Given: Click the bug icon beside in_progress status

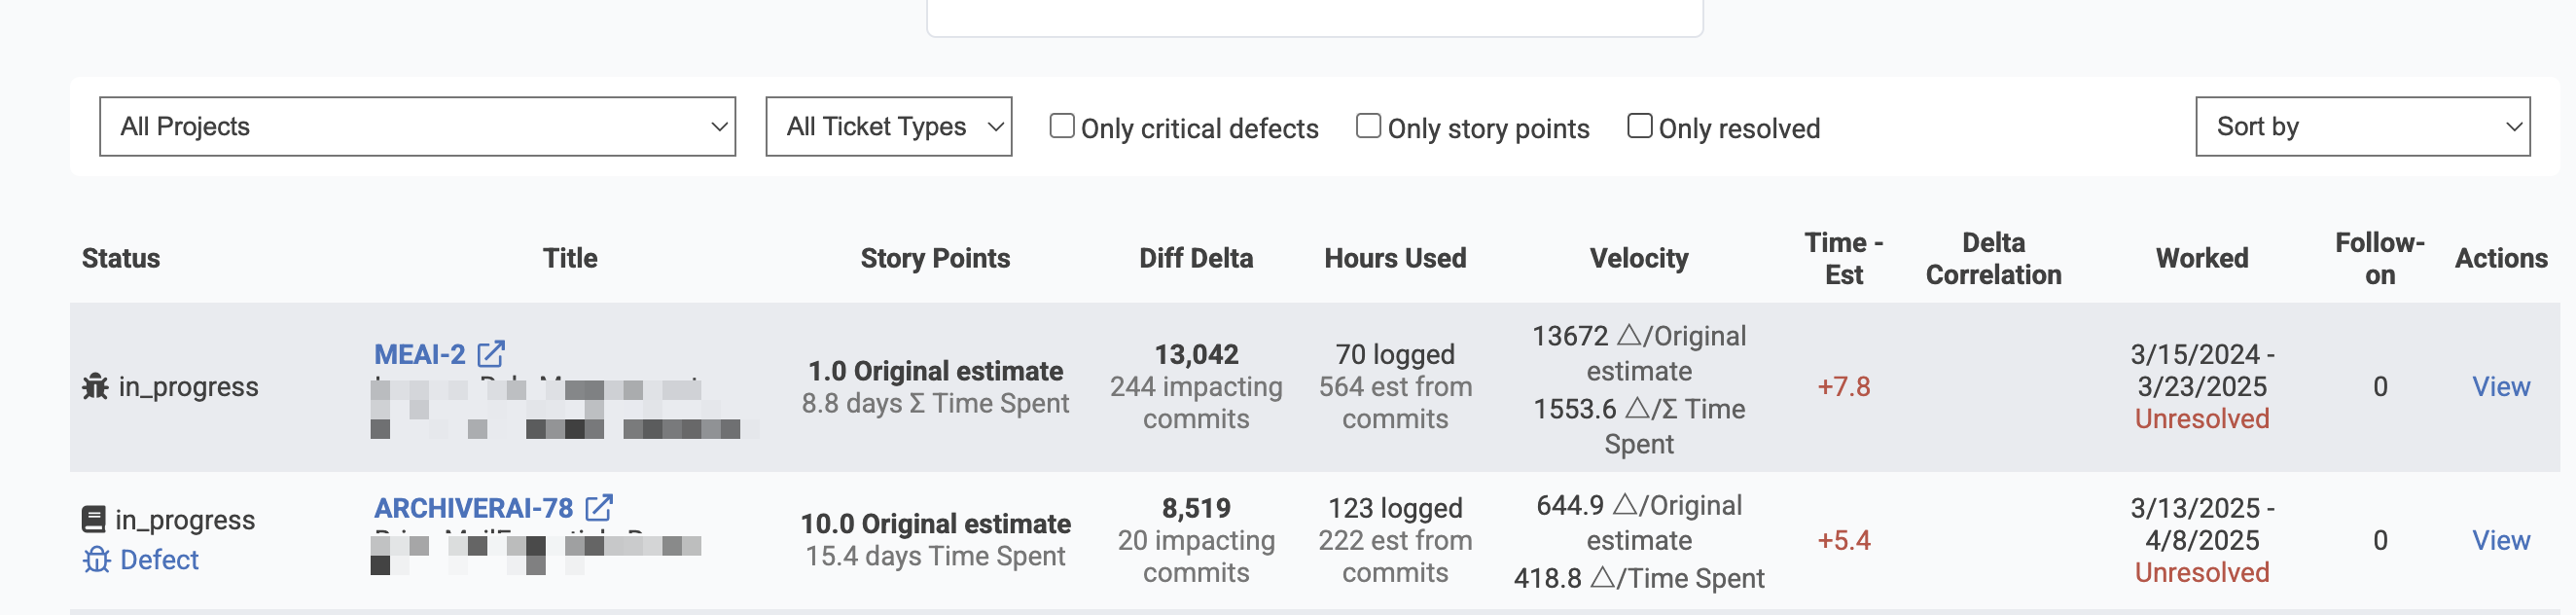Looking at the screenshot, I should click(95, 386).
